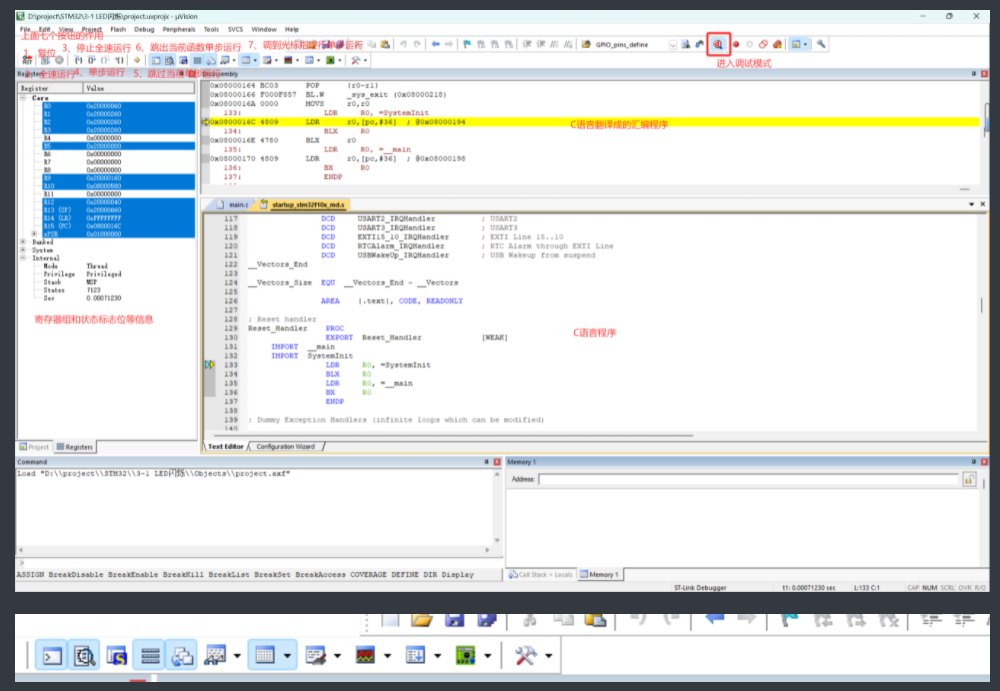Click Reset_Handler PROC on line 129
This screenshot has height=691, width=1000.
click(x=296, y=329)
